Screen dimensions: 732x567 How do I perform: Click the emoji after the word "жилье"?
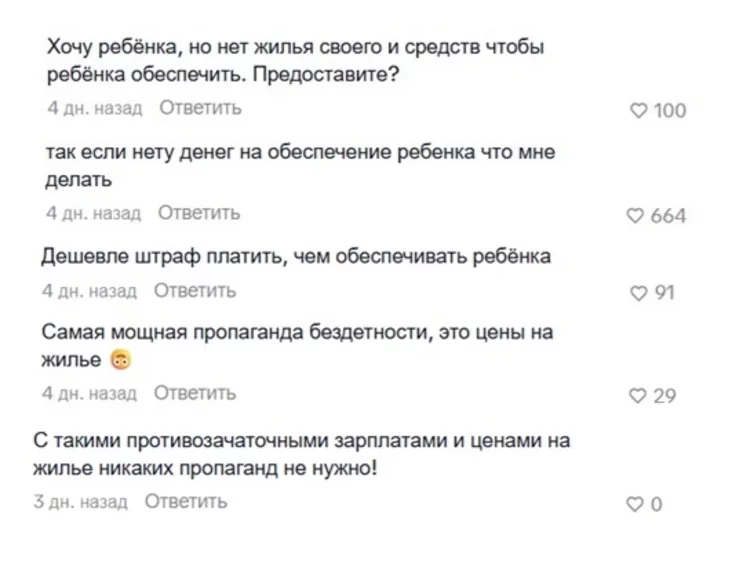(x=121, y=360)
